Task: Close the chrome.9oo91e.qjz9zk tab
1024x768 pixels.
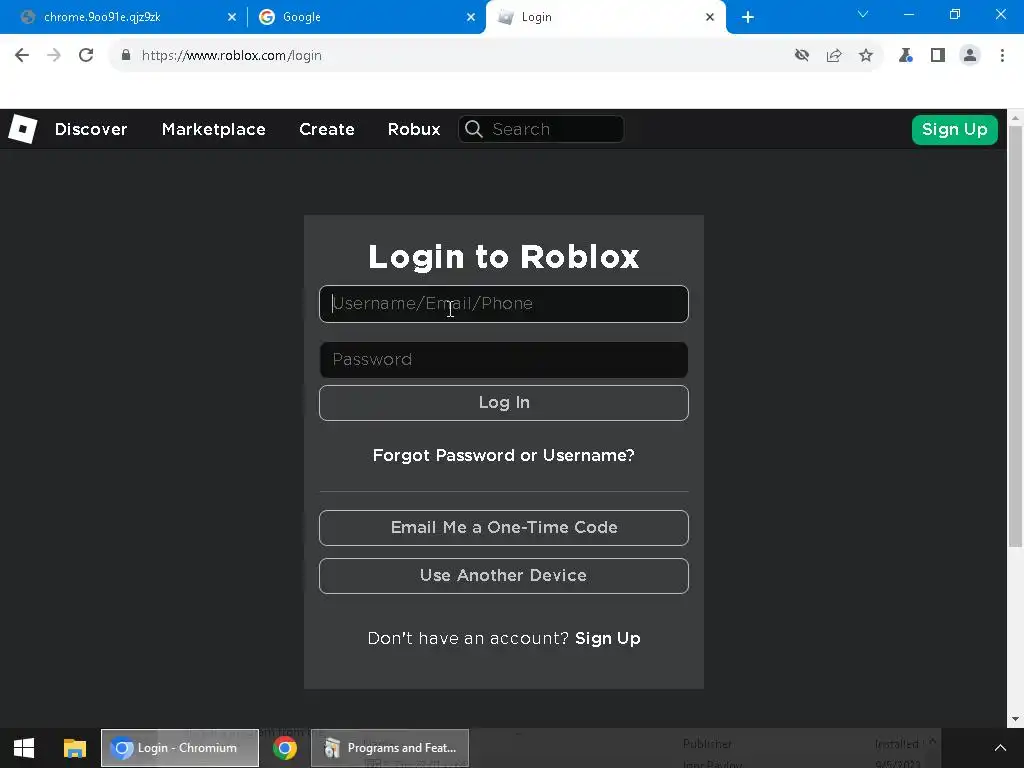Action: [232, 17]
